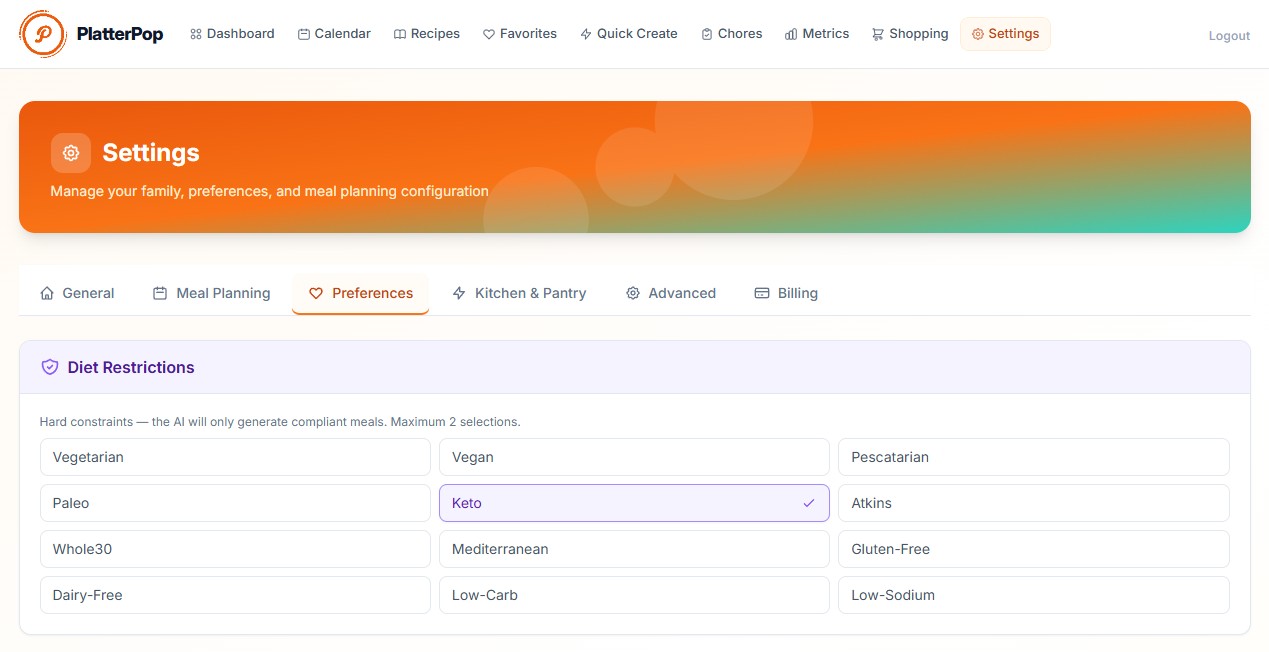Click the PlatterPop logo icon

click(43, 34)
